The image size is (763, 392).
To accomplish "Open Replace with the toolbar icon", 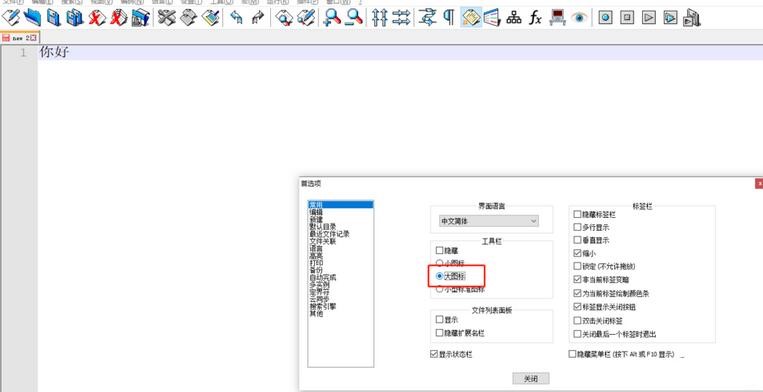I will (x=306, y=18).
